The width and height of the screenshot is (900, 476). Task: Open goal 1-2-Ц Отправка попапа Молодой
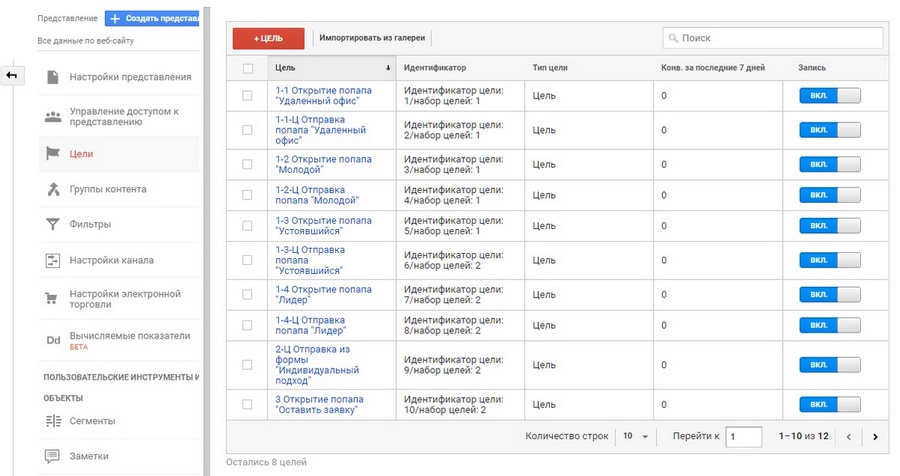coord(317,195)
